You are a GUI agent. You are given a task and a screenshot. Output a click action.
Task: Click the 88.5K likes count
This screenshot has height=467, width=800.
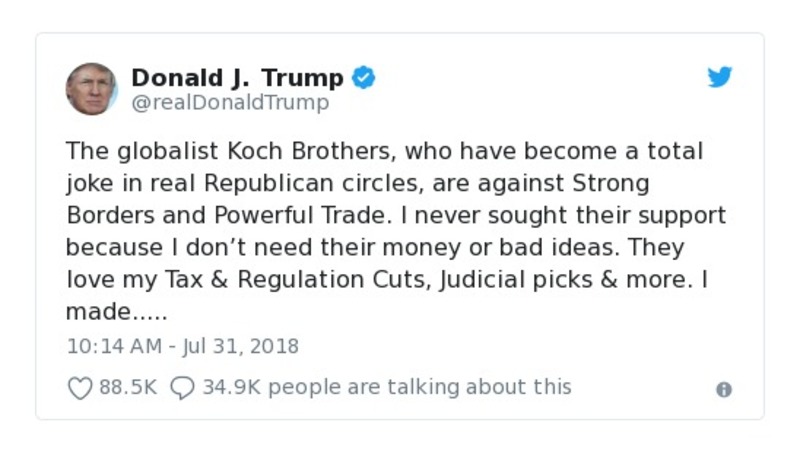tap(128, 387)
